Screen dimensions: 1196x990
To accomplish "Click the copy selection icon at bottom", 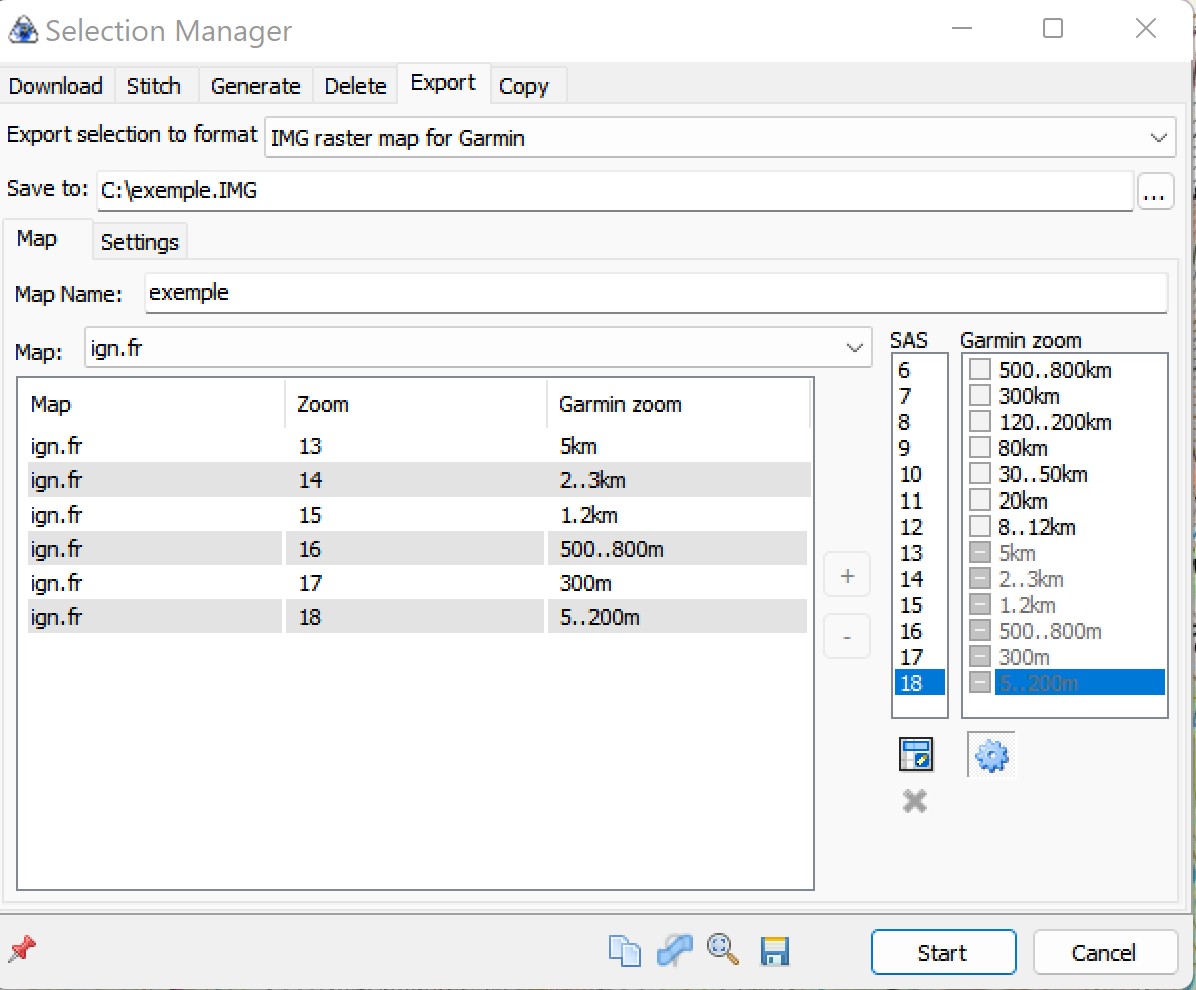I will pyautogui.click(x=625, y=951).
